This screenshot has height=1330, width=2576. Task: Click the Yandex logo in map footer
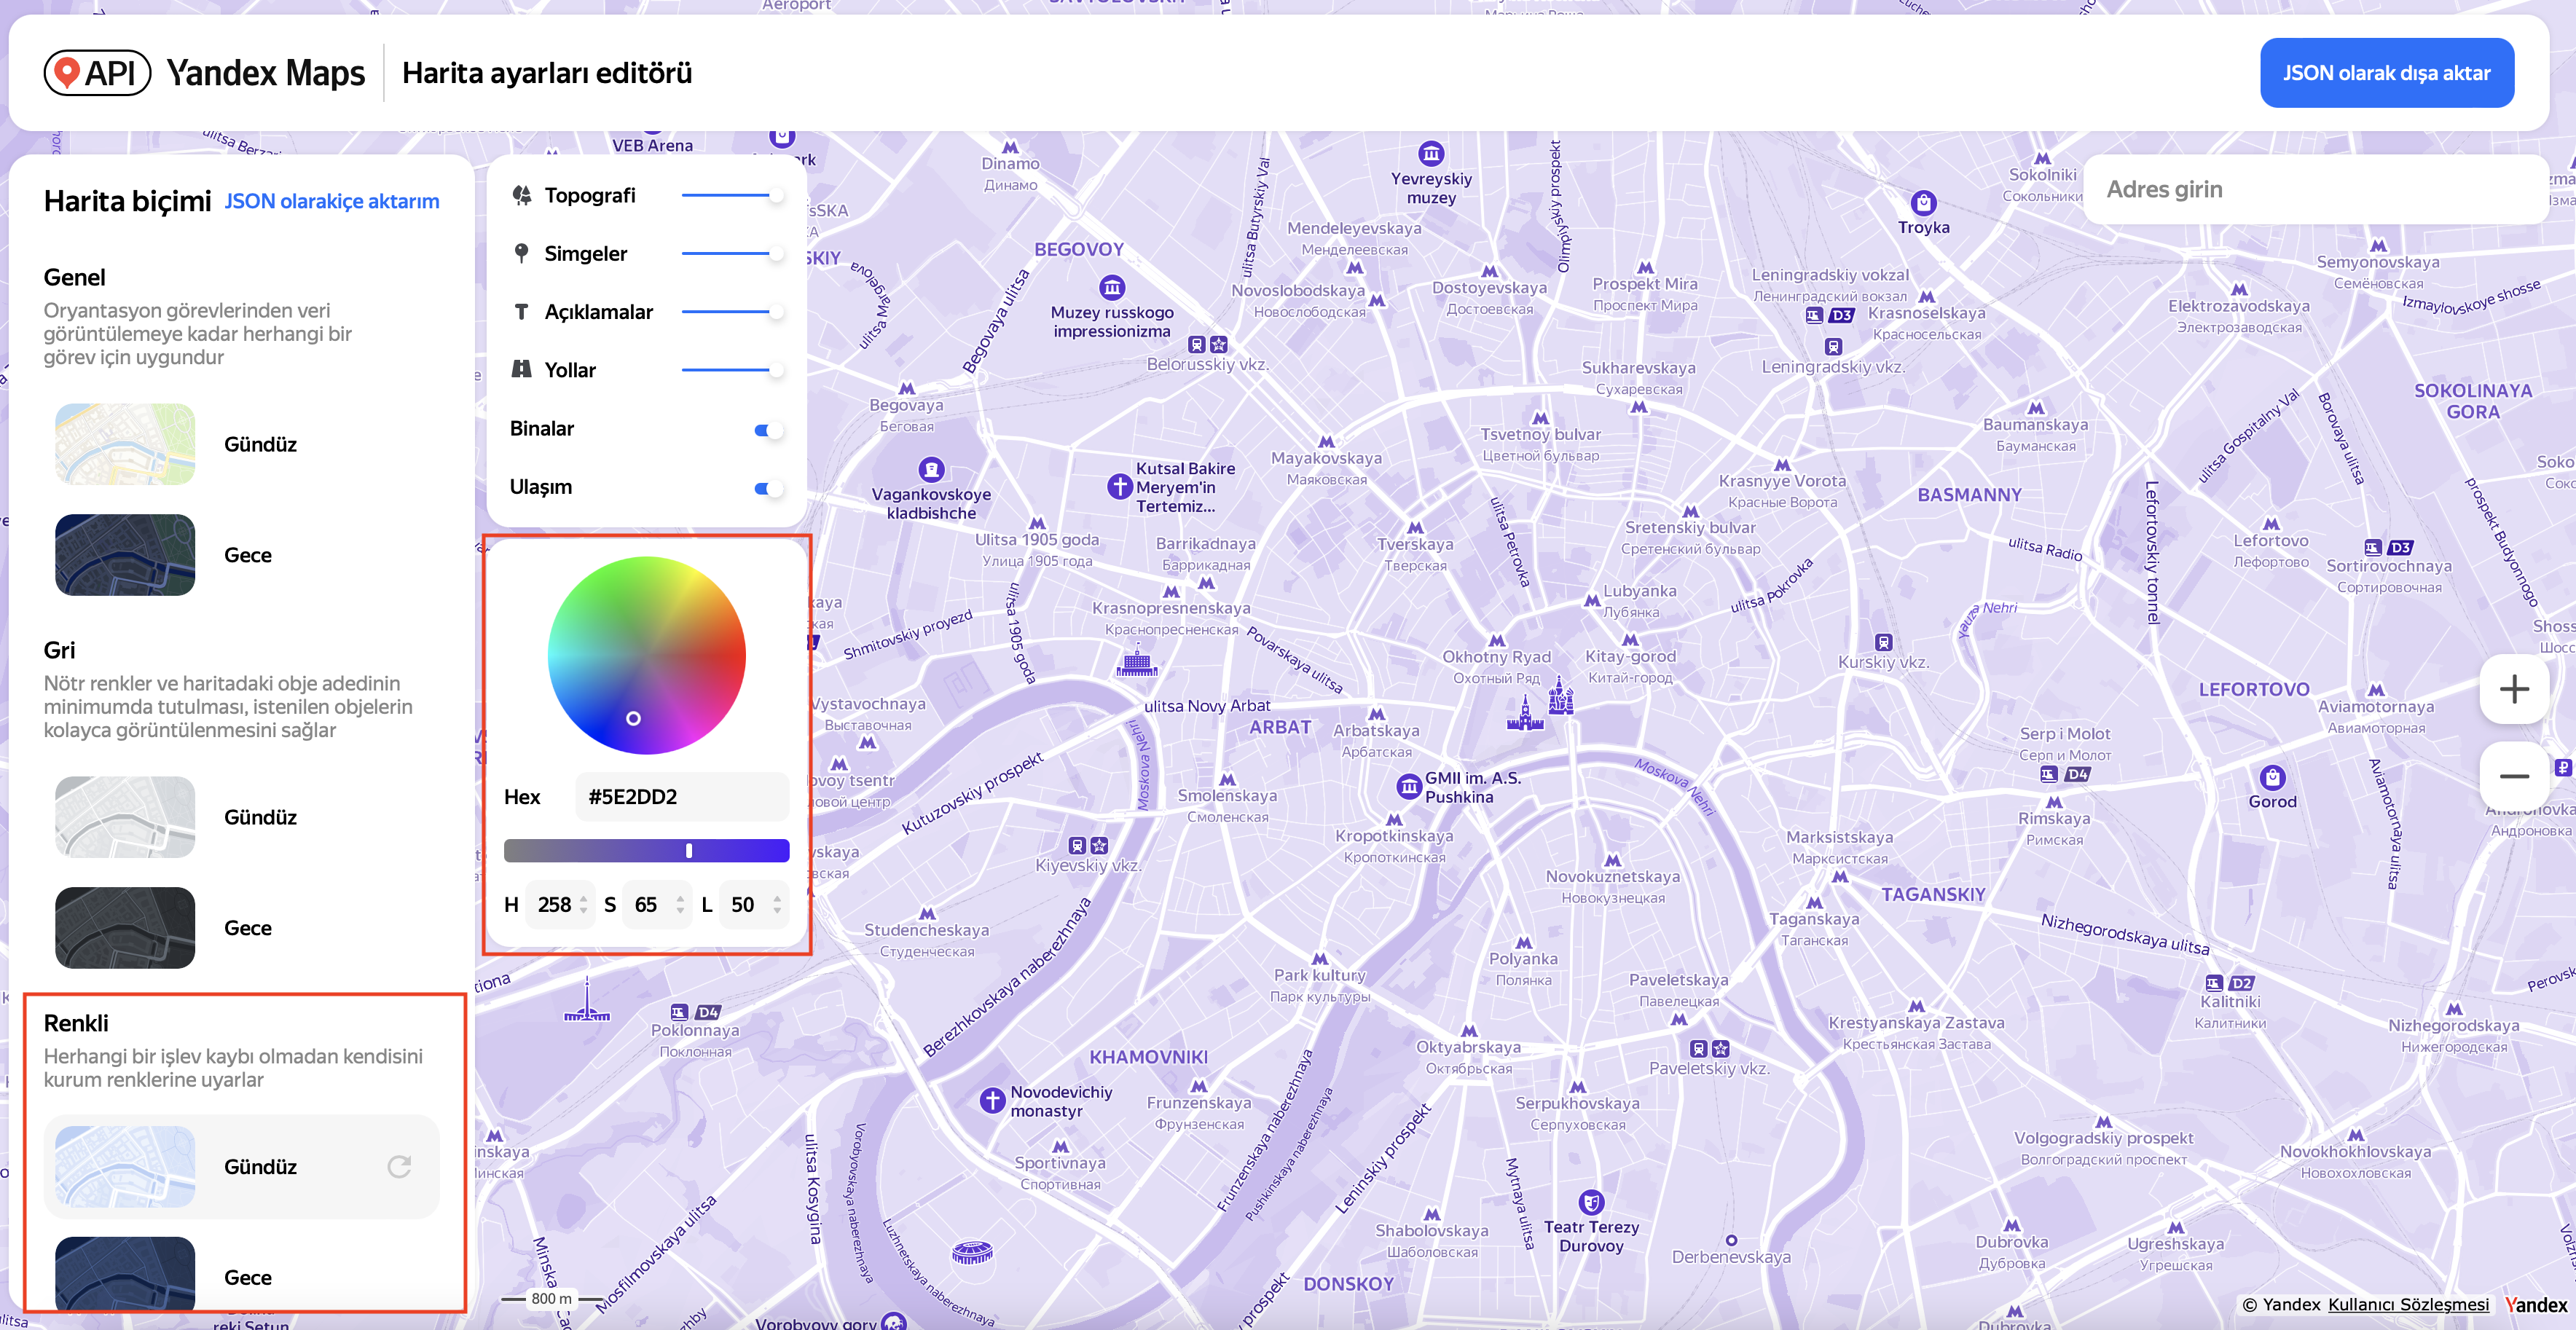2535,1304
